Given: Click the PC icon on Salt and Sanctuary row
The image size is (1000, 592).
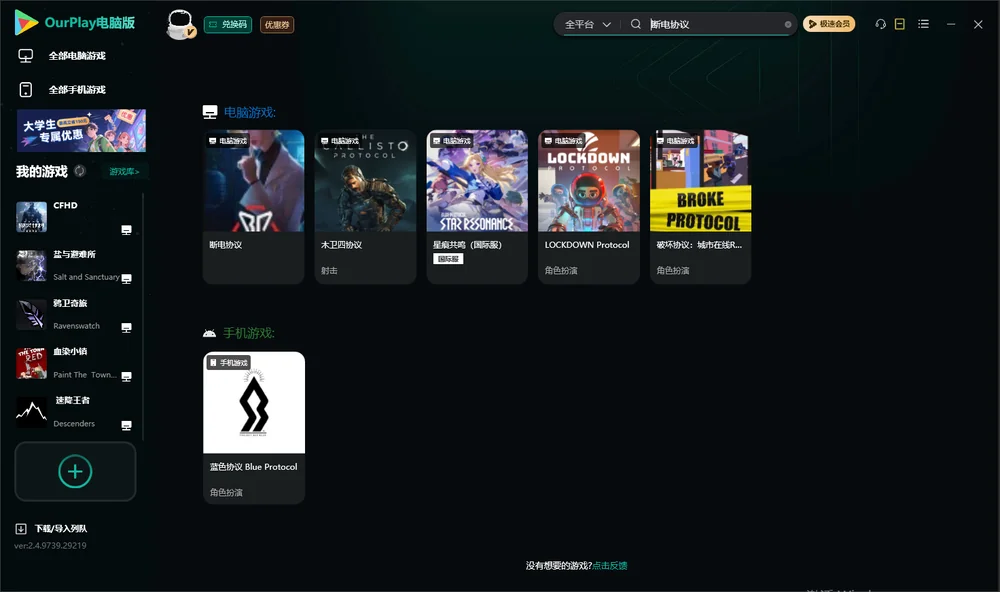Looking at the screenshot, I should pyautogui.click(x=126, y=279).
